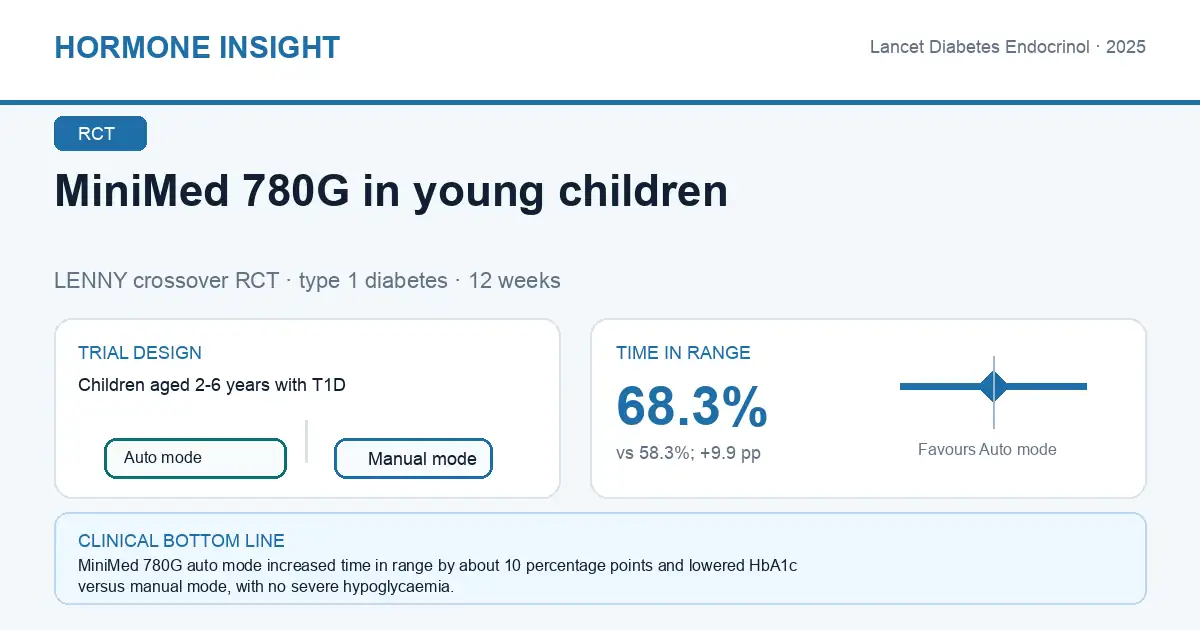Screen dimensions: 1200x630
Task: Click the 68.3% time in range value
Action: point(692,406)
